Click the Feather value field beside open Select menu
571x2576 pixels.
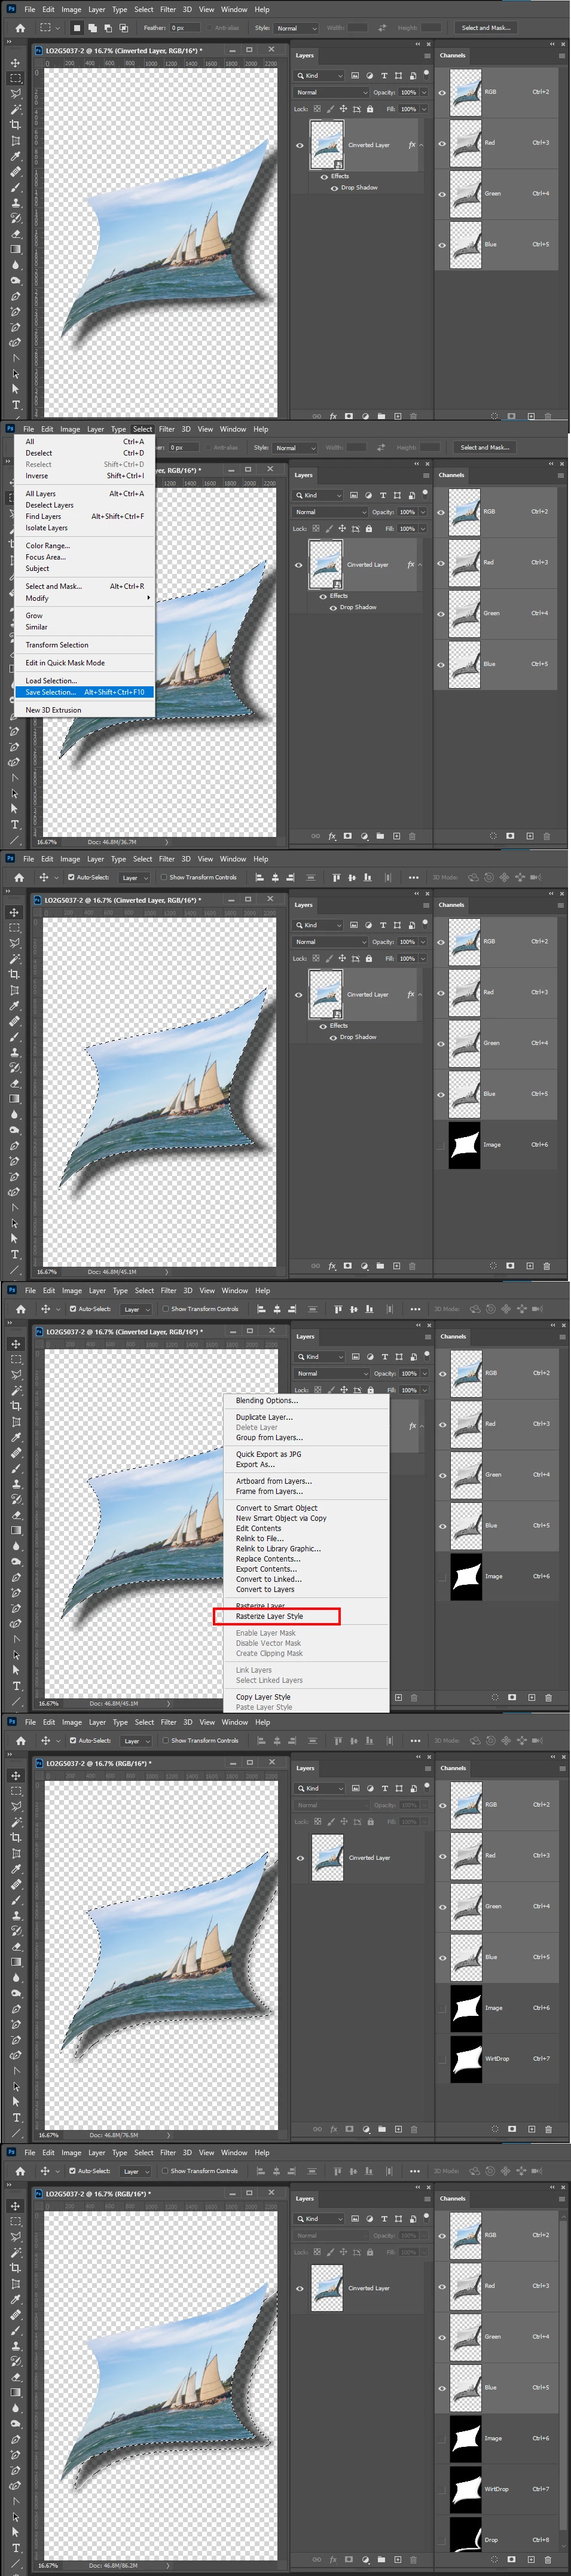[x=183, y=448]
